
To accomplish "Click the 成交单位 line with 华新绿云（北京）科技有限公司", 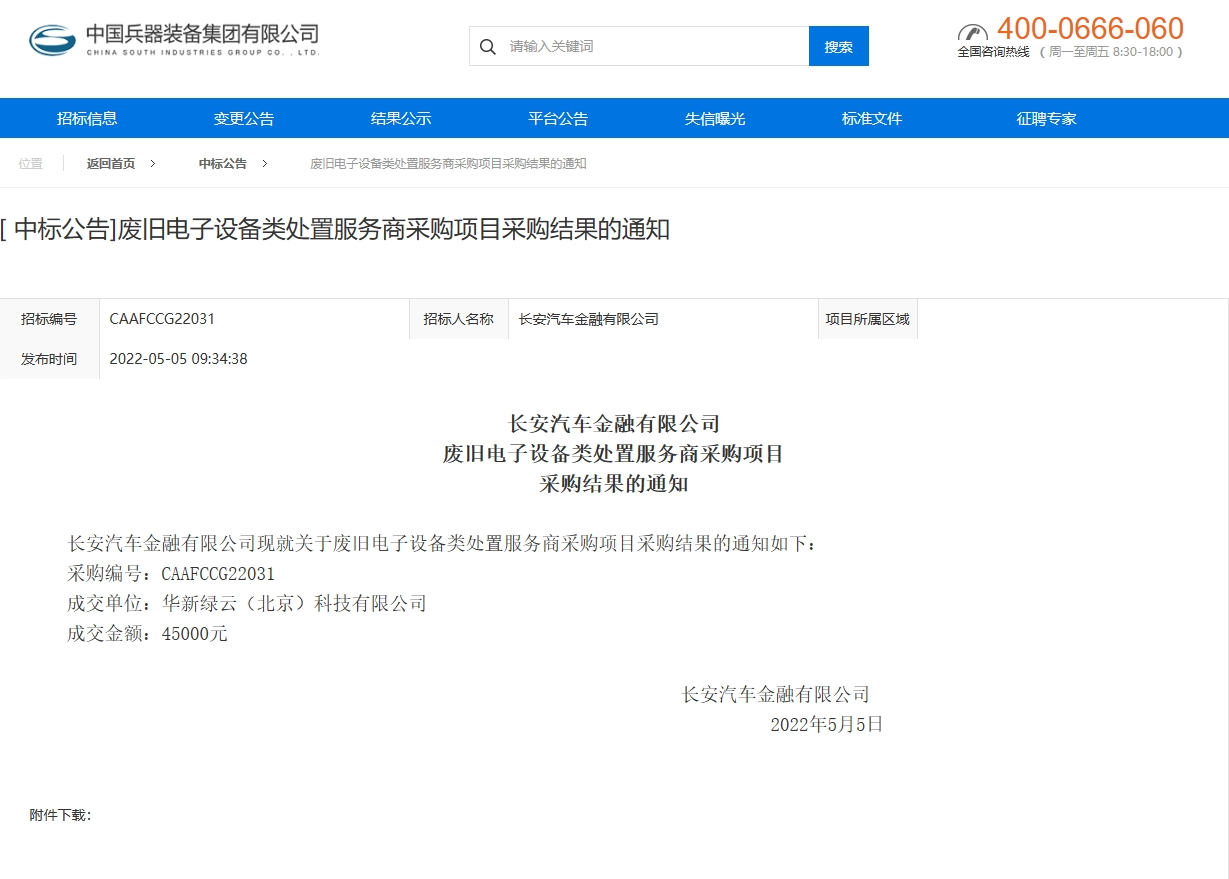I will pyautogui.click(x=247, y=603).
